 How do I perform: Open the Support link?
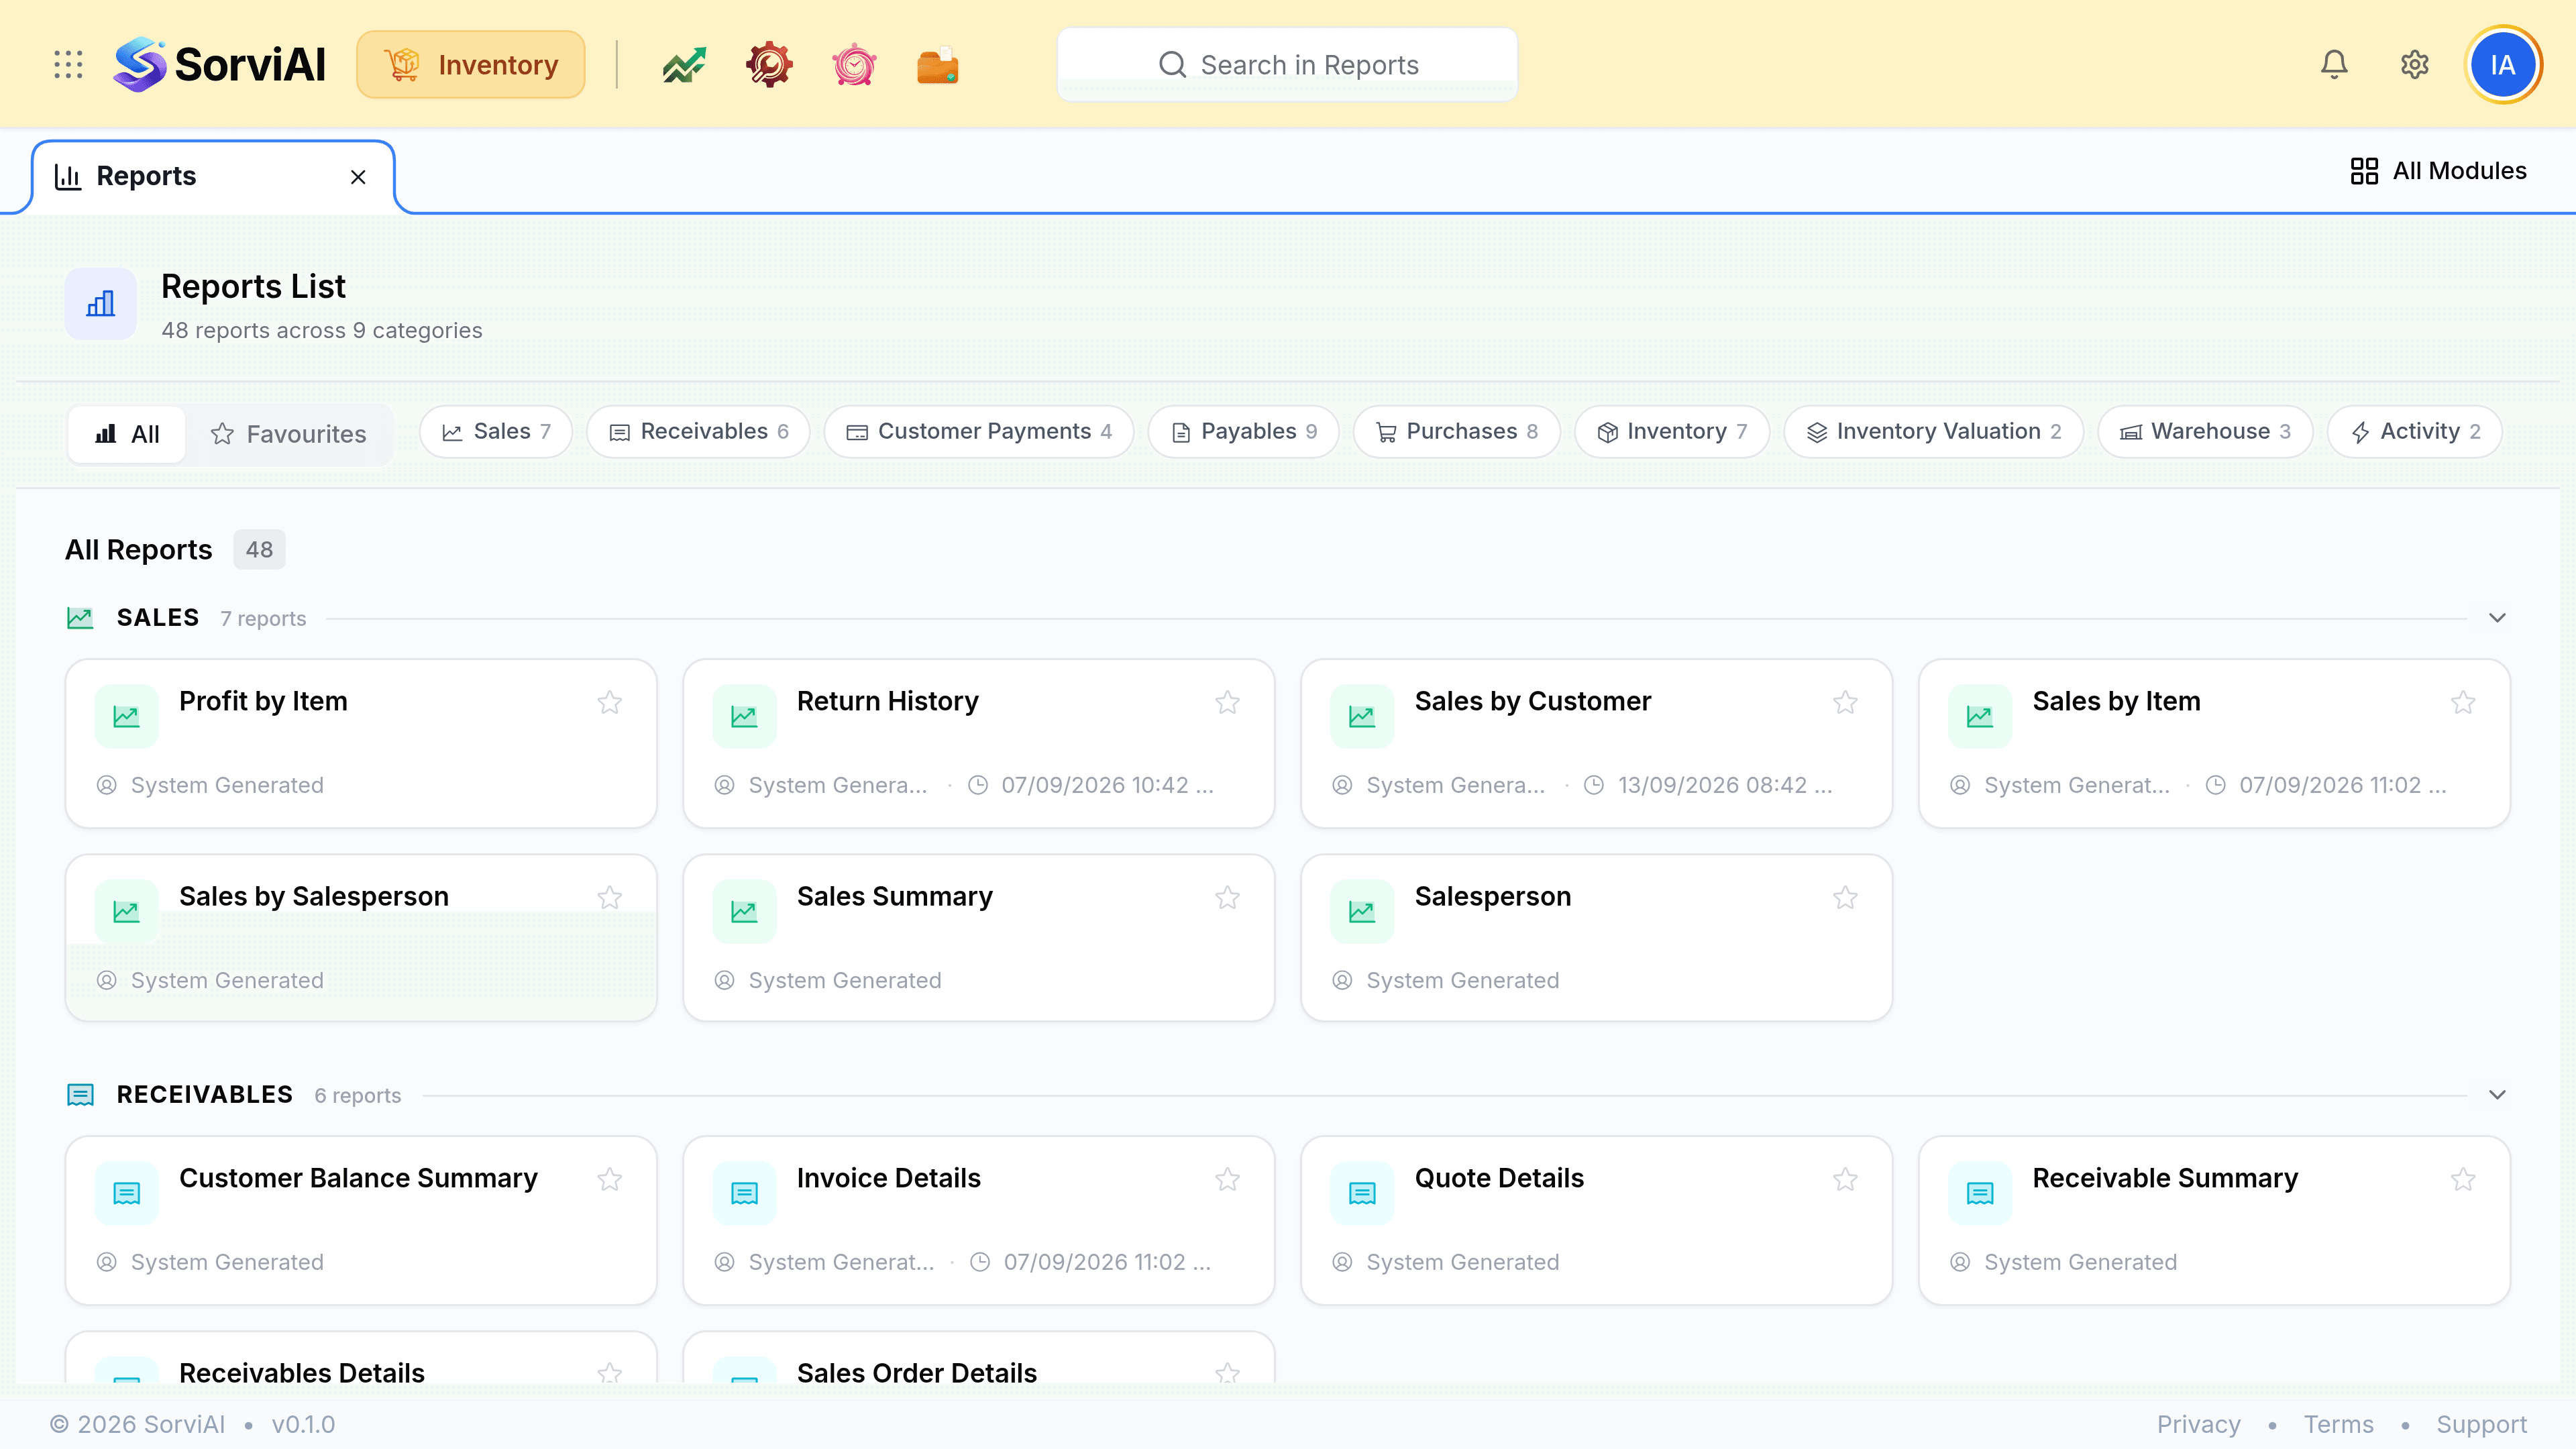point(2481,1424)
